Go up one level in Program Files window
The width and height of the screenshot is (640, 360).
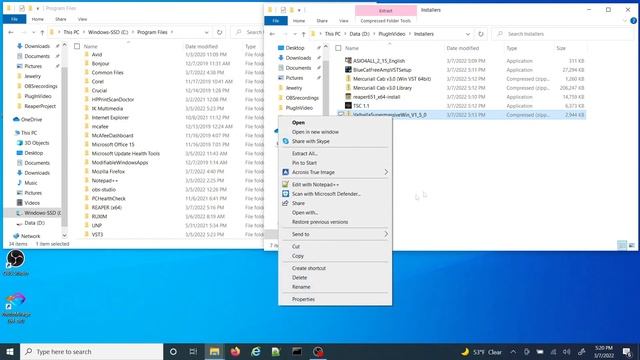point(42,32)
